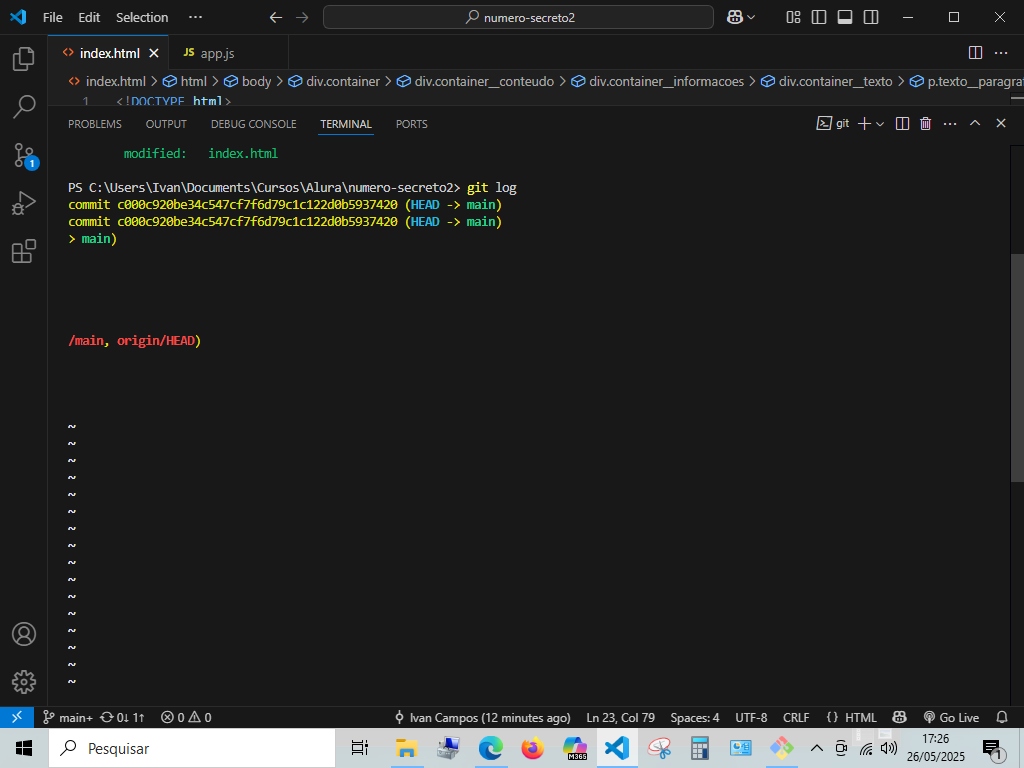Close the index.html tab

154,53
